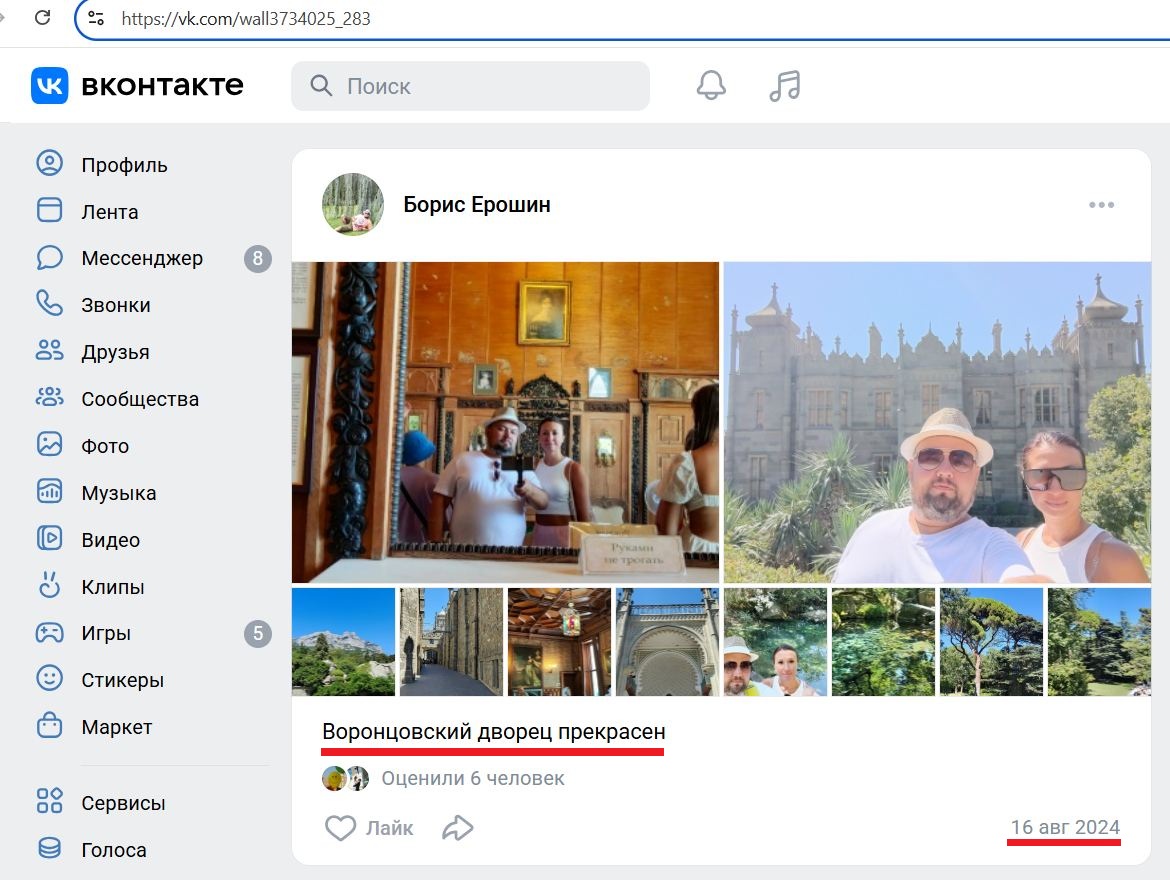Screen dimensions: 1170x880
Task: Open the post options ellipsis menu
Action: click(1101, 204)
